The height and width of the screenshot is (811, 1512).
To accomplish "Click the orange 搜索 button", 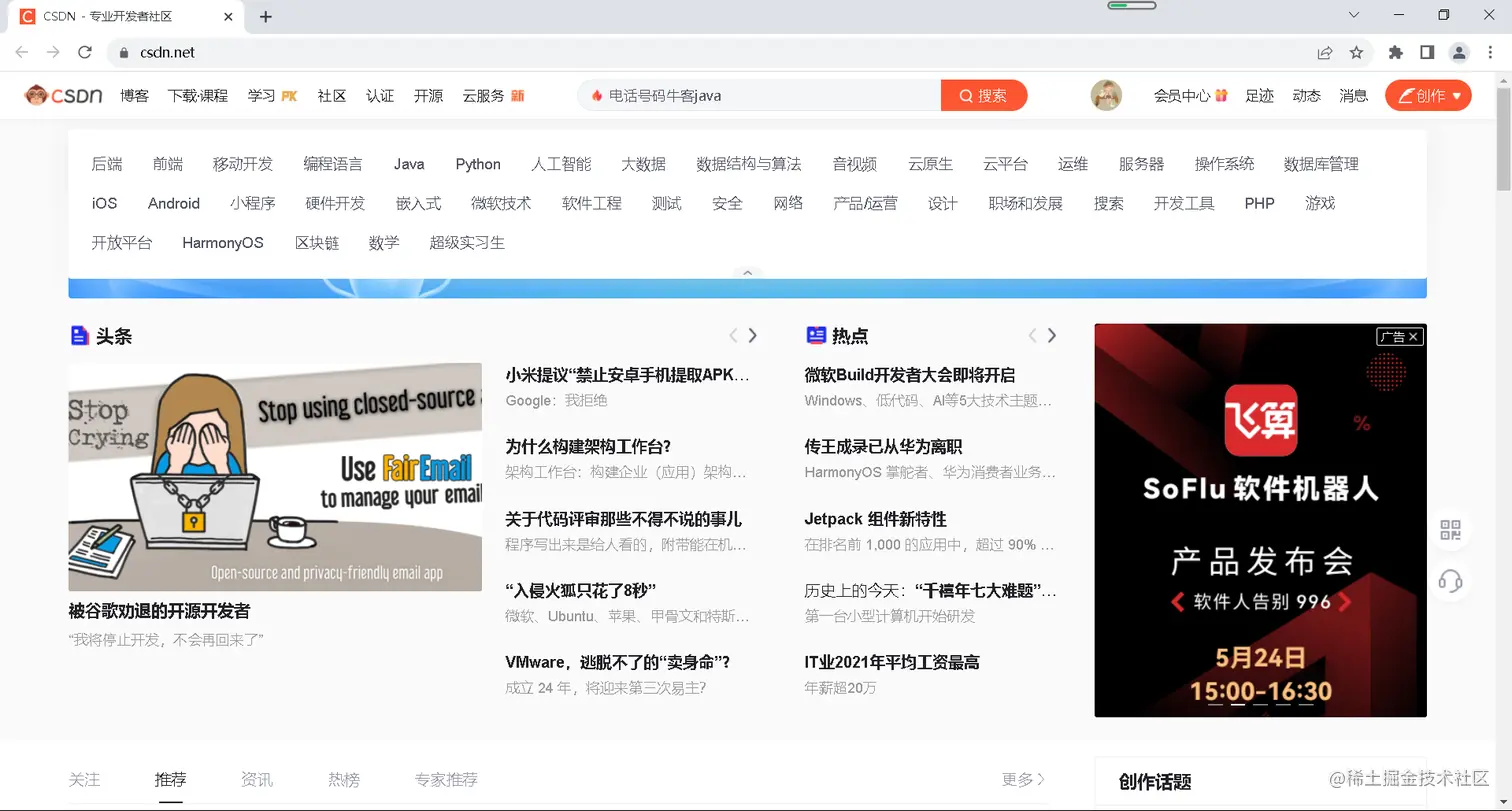I will point(984,96).
